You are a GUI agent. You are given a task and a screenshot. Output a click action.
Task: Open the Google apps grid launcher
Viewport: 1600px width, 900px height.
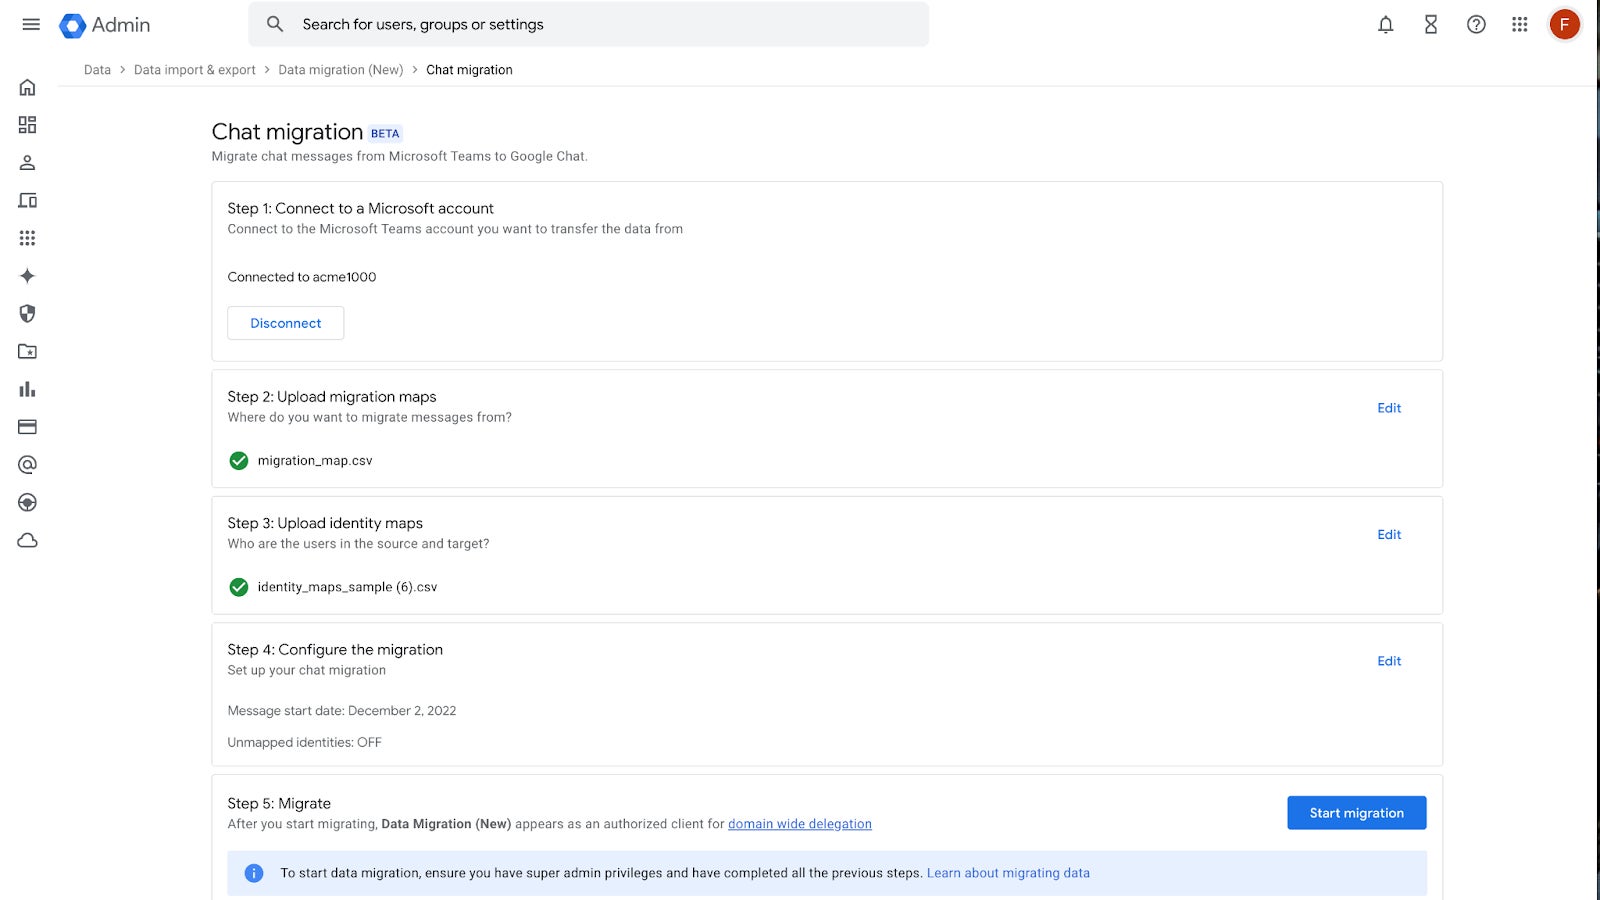tap(1520, 25)
